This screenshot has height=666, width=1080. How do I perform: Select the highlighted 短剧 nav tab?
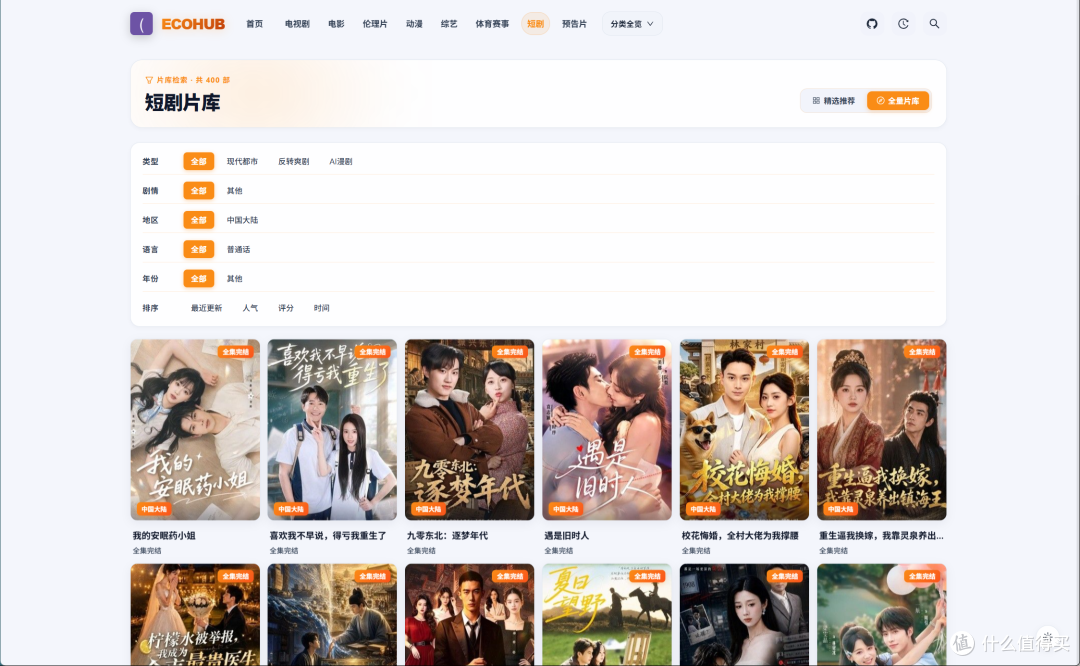[x=535, y=23]
